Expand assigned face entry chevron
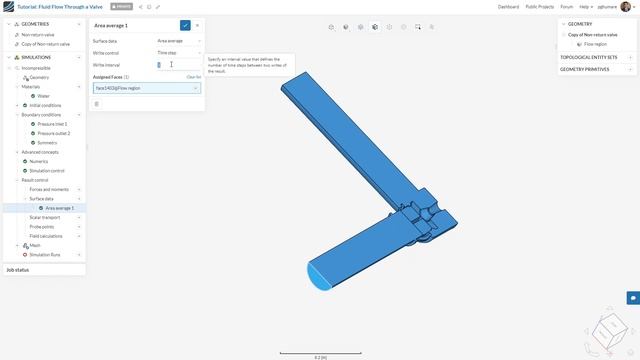Image resolution: width=640 pixels, height=360 pixels. [x=195, y=88]
